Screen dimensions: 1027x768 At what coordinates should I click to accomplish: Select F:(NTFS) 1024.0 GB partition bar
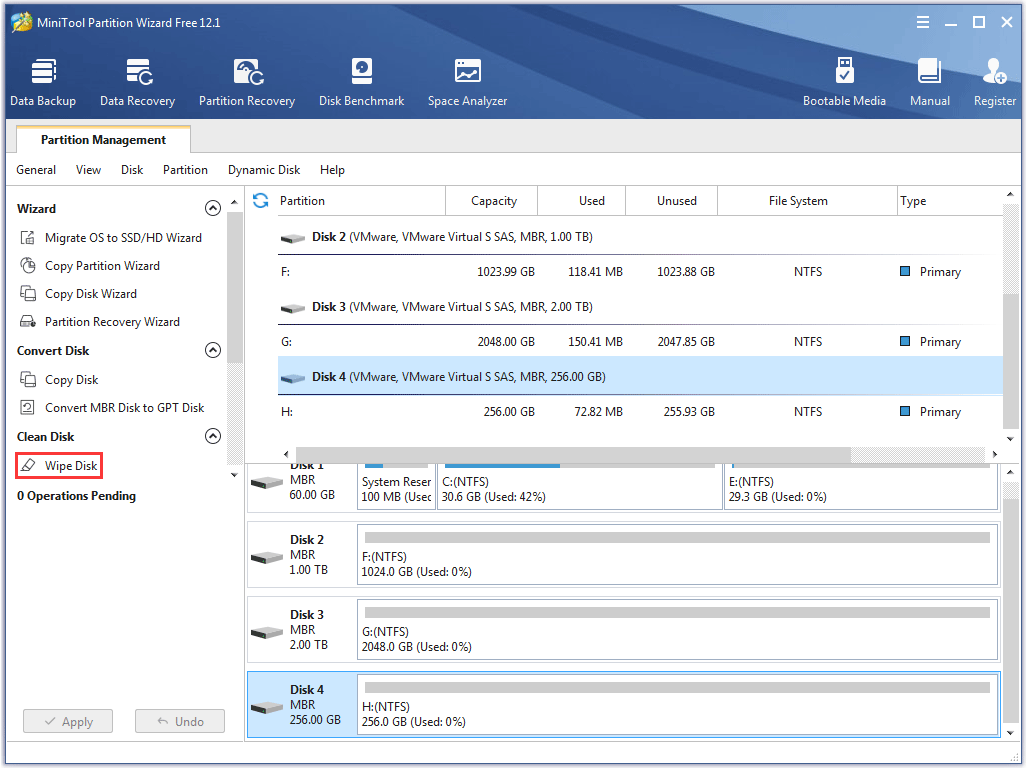coord(677,555)
